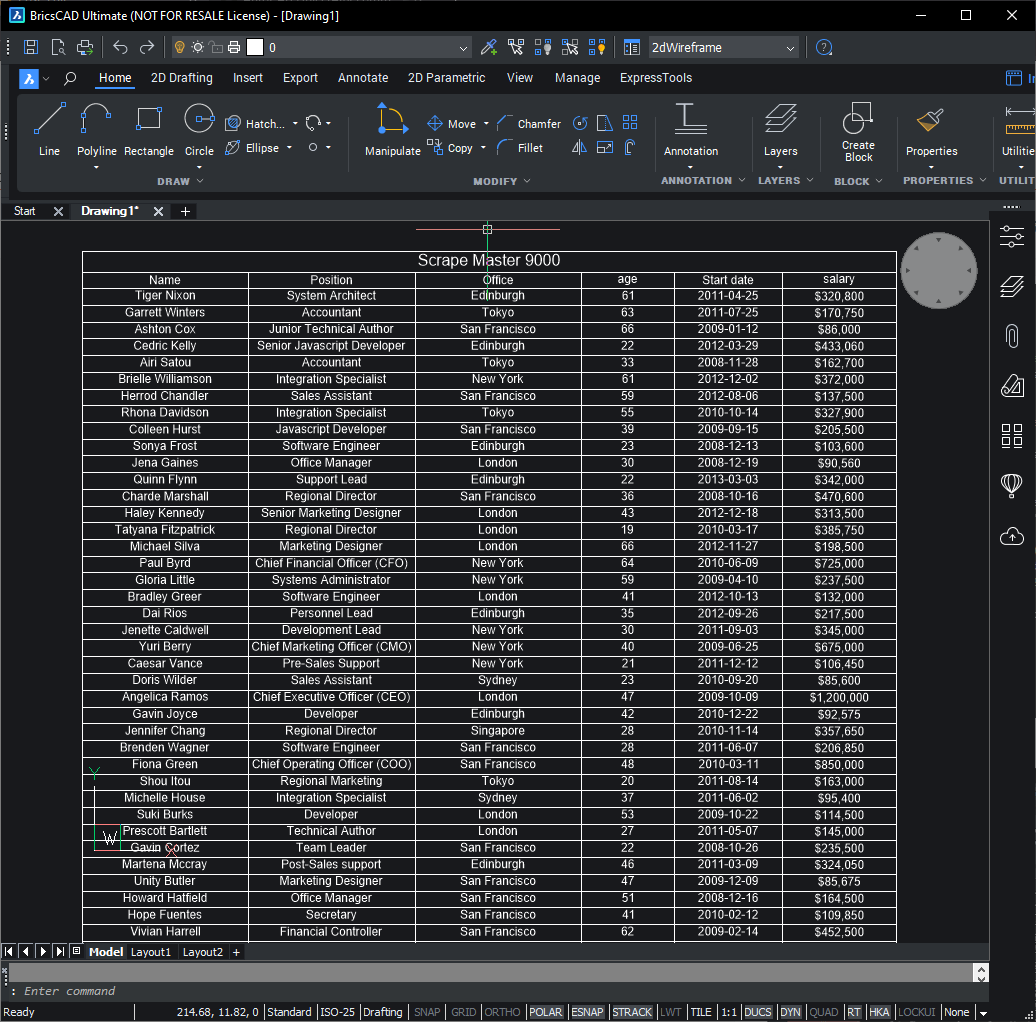
Task: Open the balloon Tips side panel icon
Action: tap(1012, 486)
